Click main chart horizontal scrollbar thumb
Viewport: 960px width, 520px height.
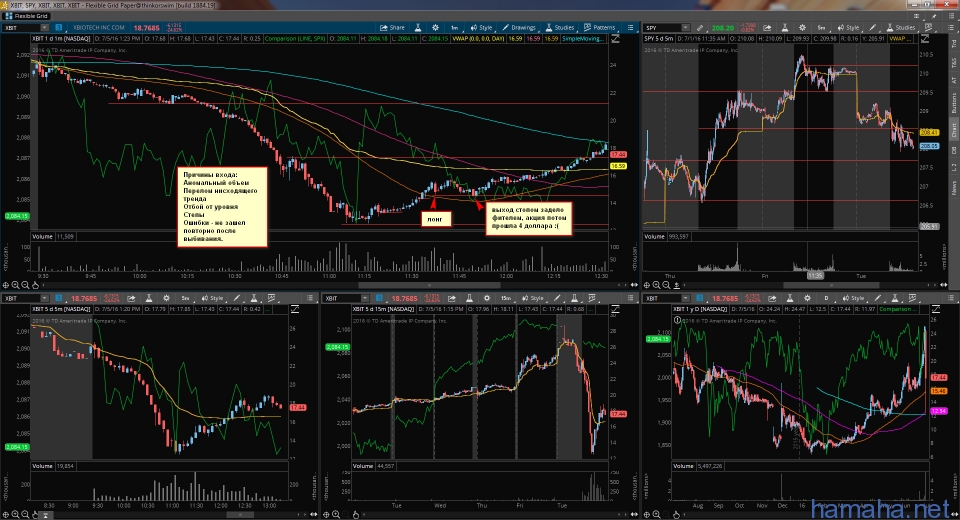pos(429,285)
